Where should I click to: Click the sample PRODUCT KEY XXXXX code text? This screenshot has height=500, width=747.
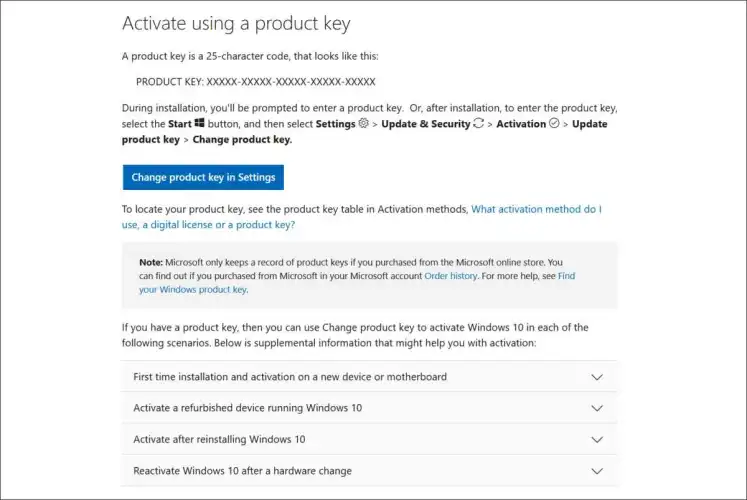pyautogui.click(x=255, y=80)
